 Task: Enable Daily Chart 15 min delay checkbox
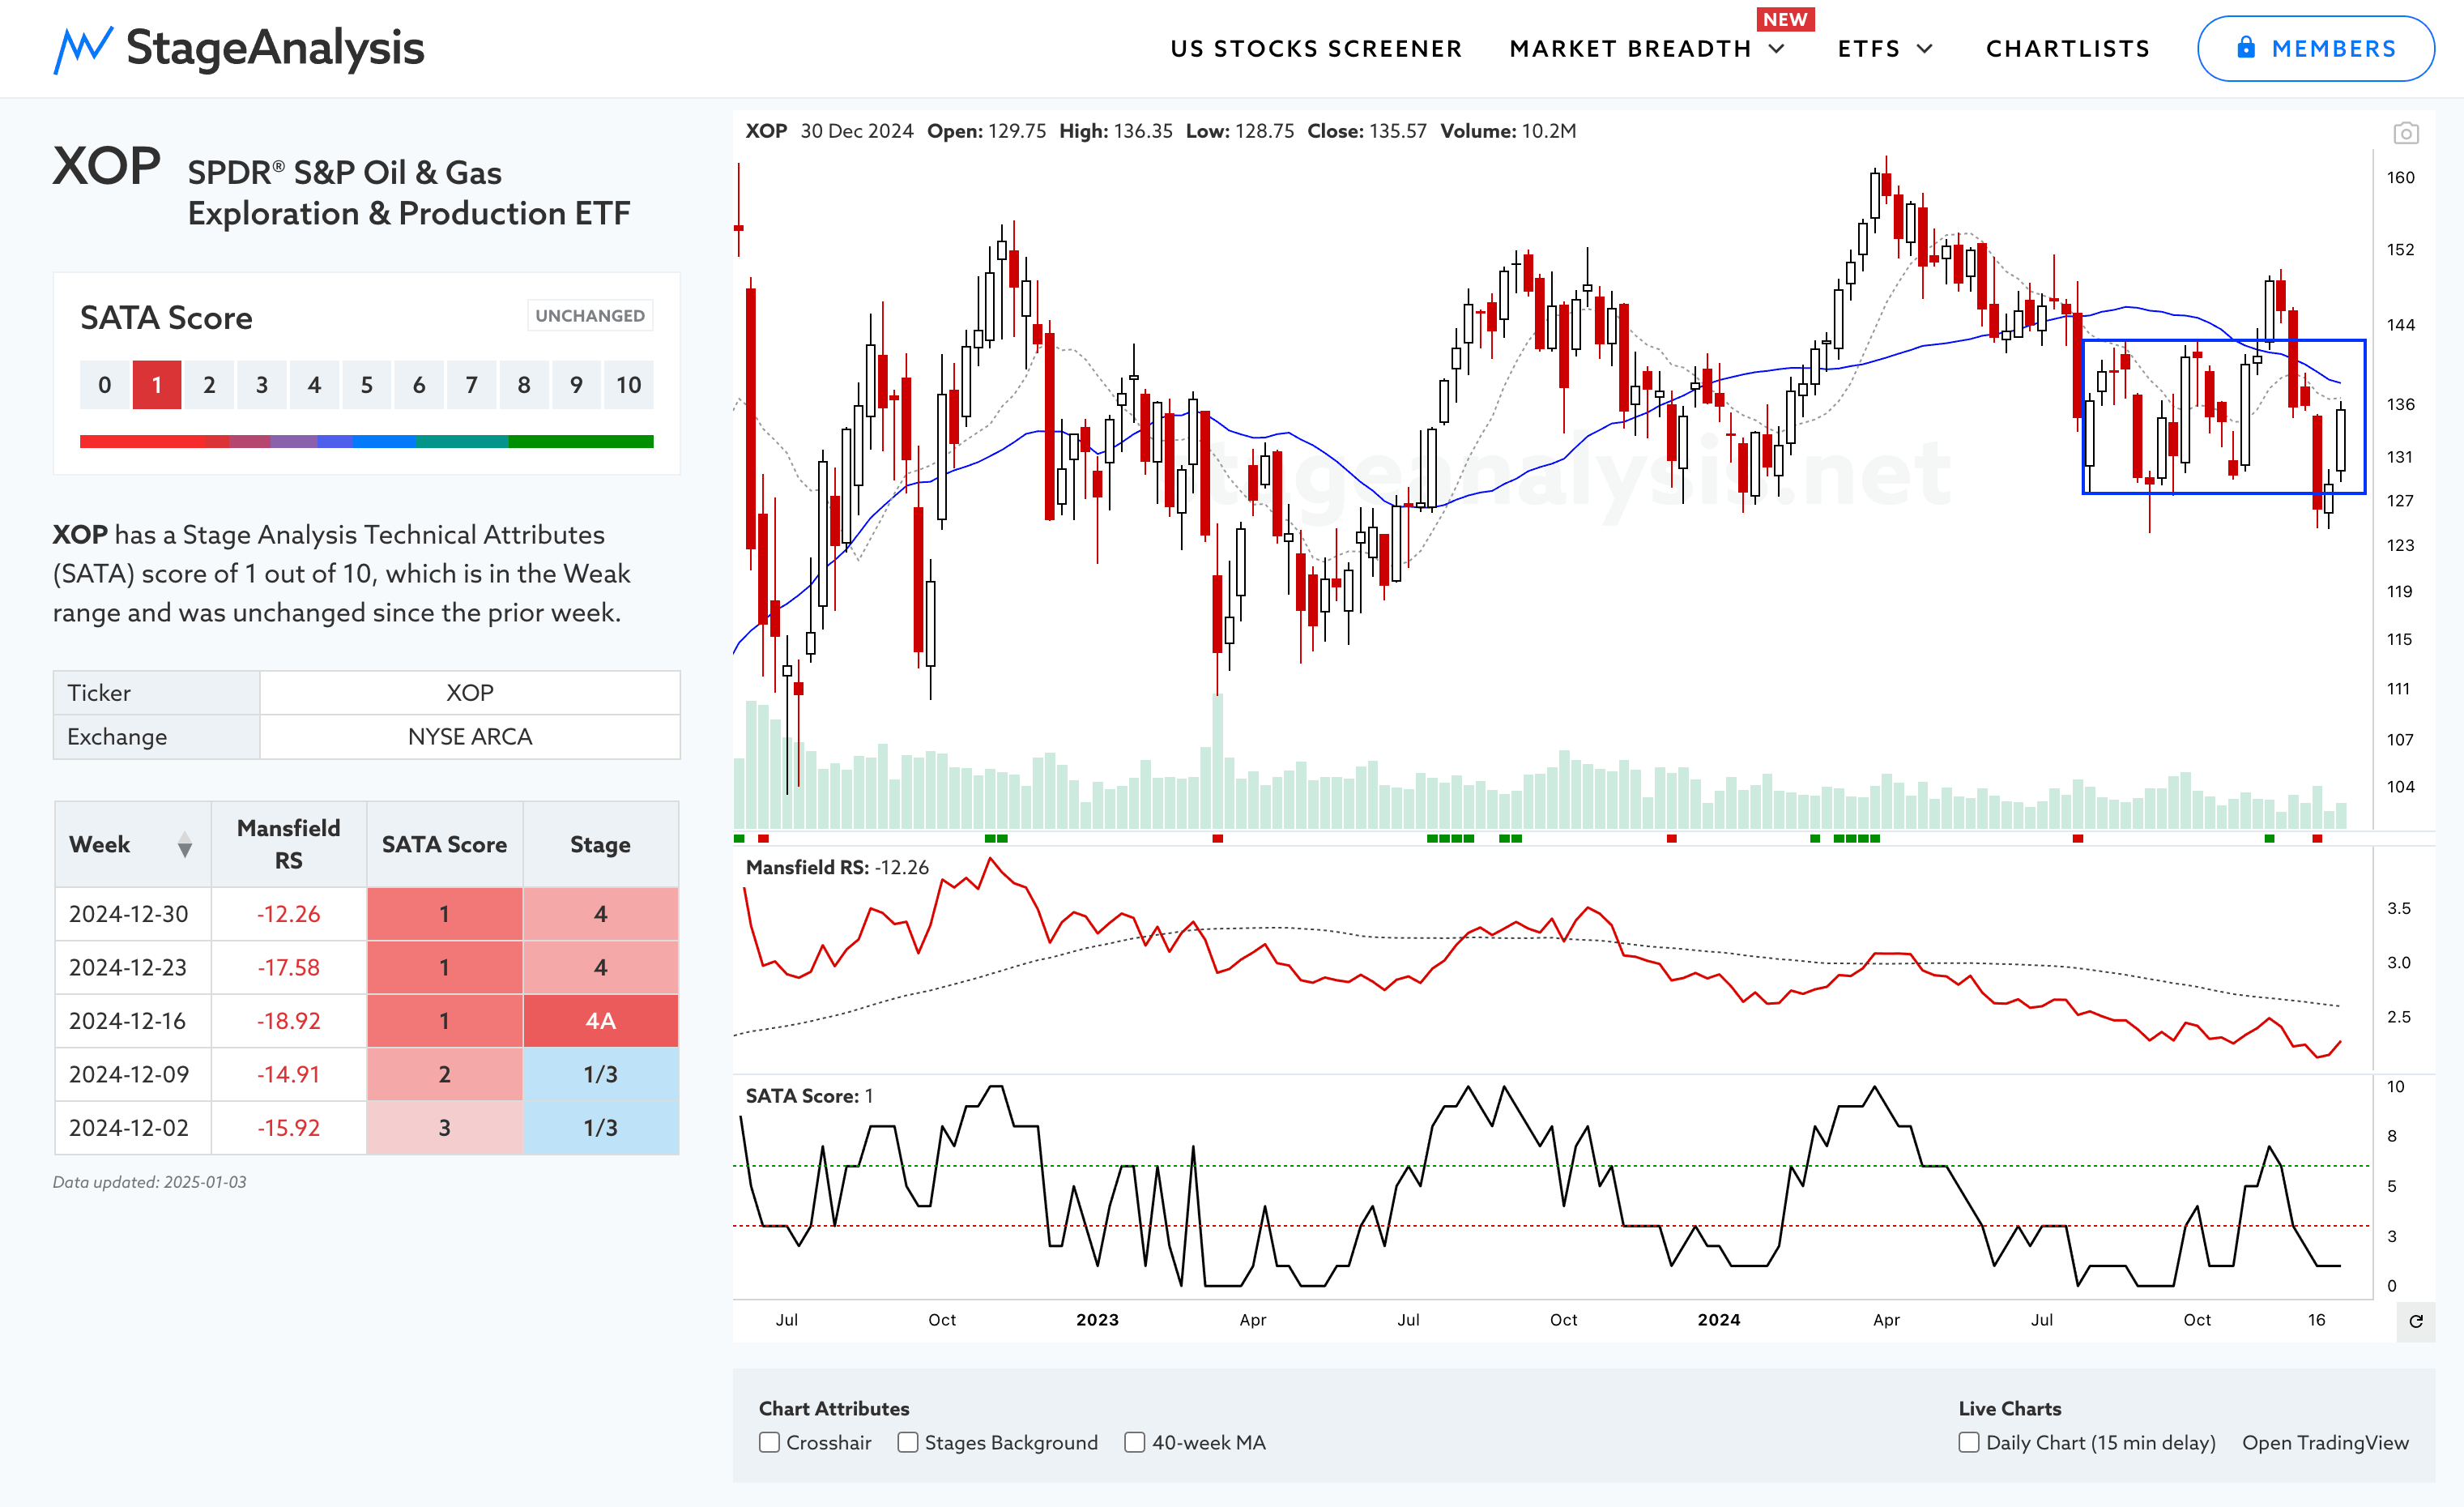(1969, 1442)
